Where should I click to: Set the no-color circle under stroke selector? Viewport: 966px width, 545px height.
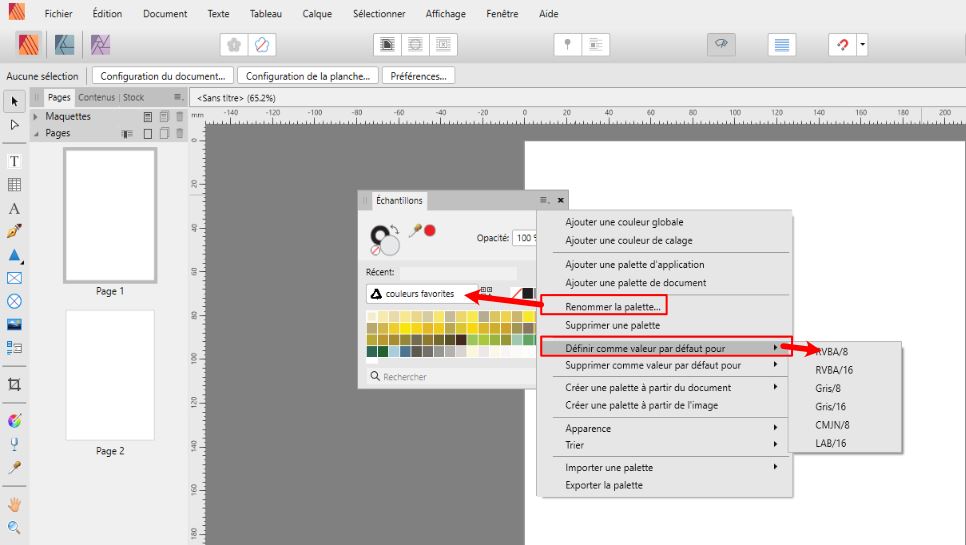(375, 251)
